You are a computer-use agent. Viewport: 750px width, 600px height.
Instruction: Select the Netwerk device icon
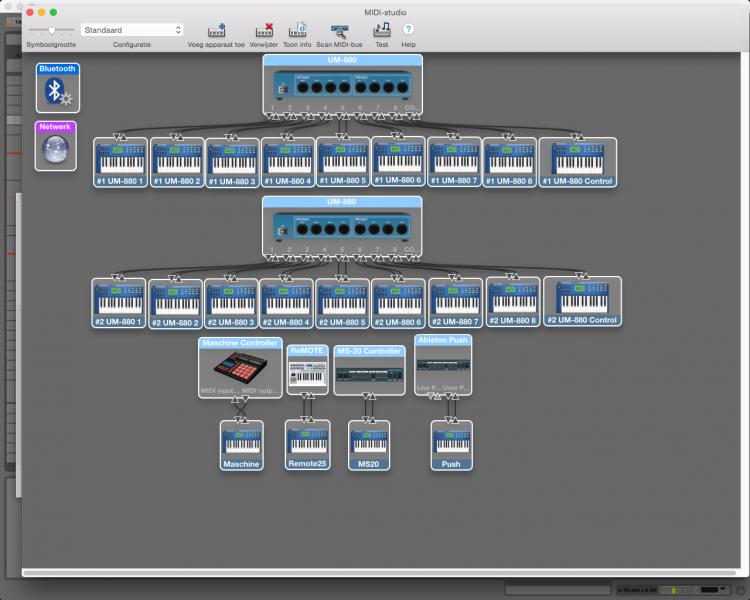click(x=55, y=146)
